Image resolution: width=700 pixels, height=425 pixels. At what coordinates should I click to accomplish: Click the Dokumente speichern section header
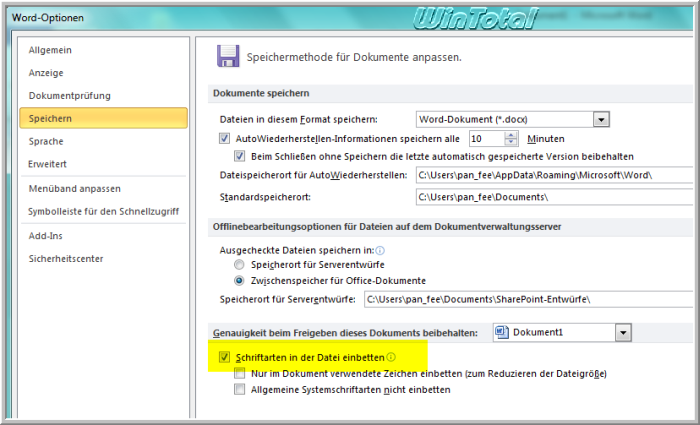[261, 93]
